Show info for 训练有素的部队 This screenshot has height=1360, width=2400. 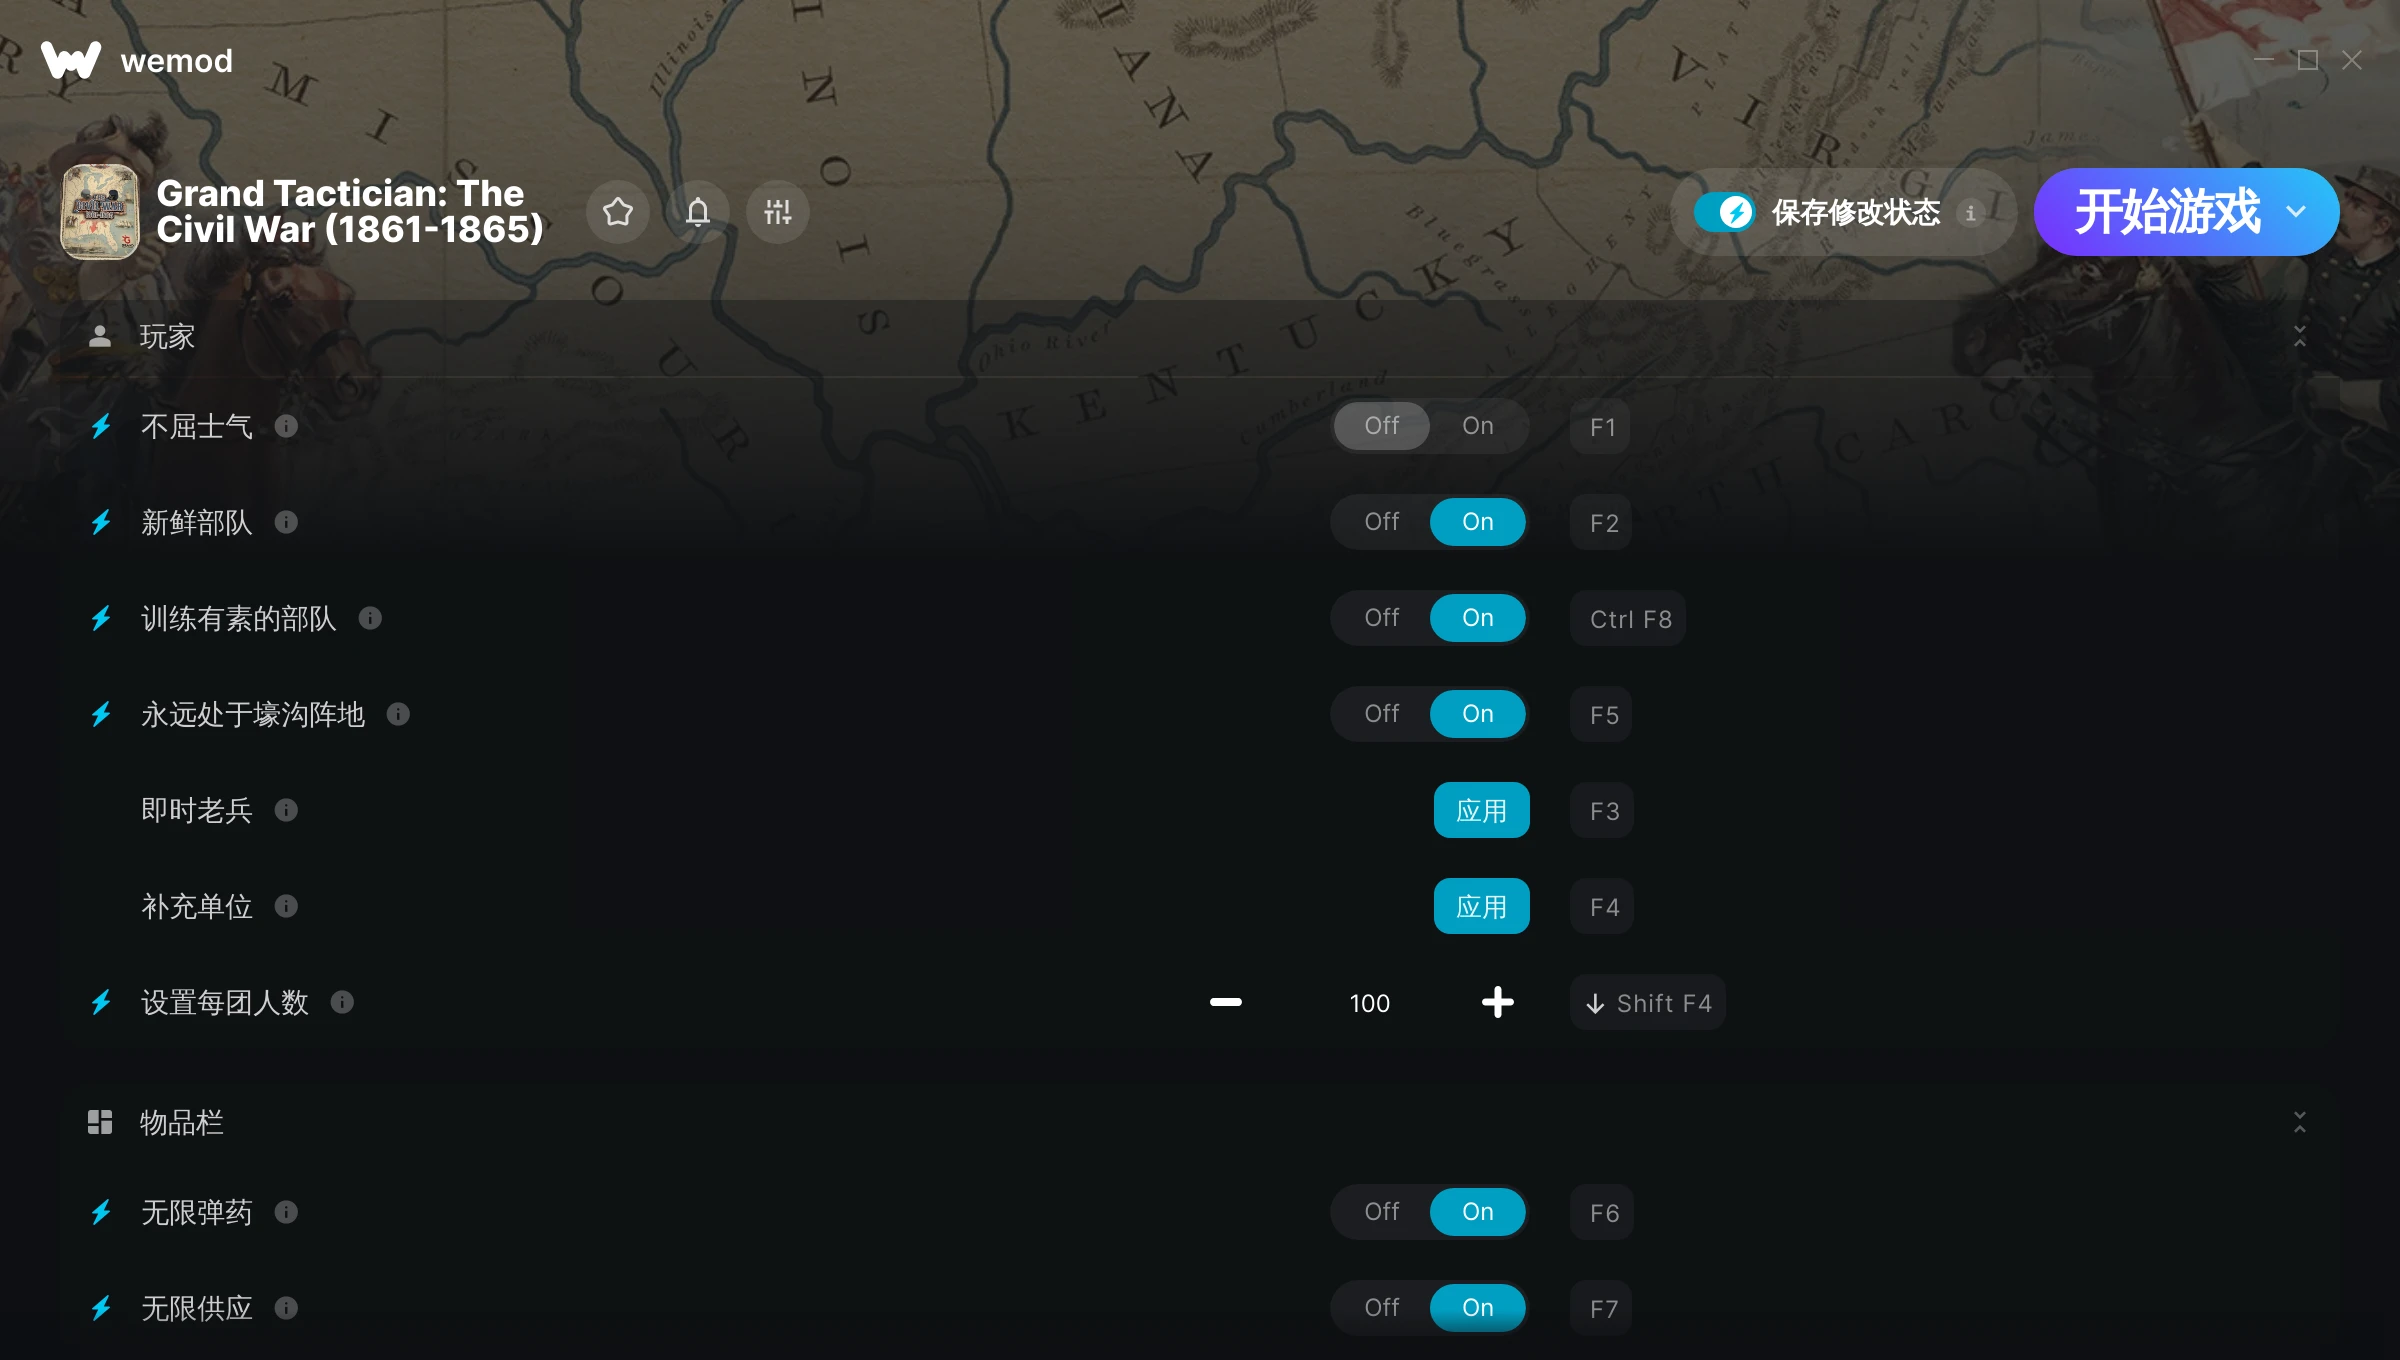coord(370,618)
